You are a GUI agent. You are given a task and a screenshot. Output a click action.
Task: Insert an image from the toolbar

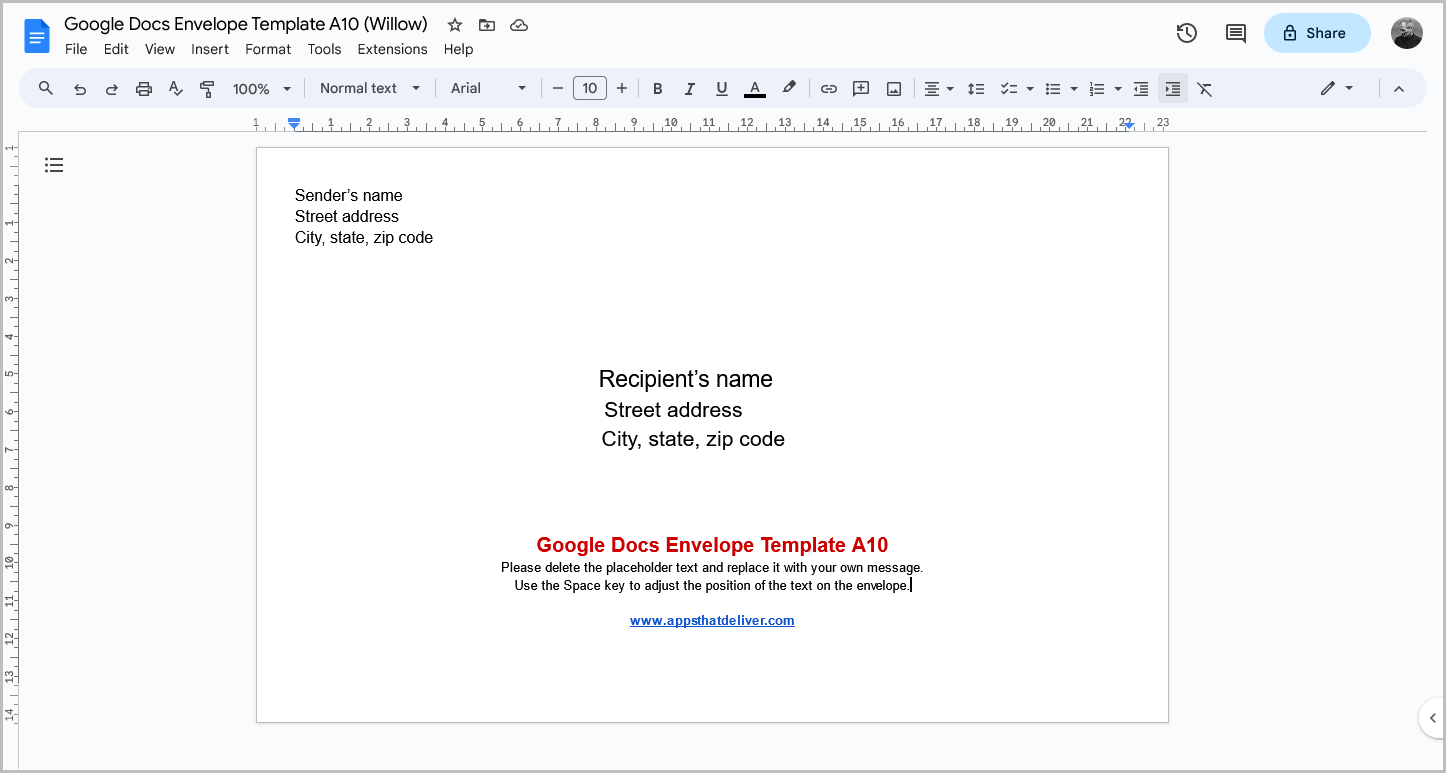pyautogui.click(x=892, y=88)
